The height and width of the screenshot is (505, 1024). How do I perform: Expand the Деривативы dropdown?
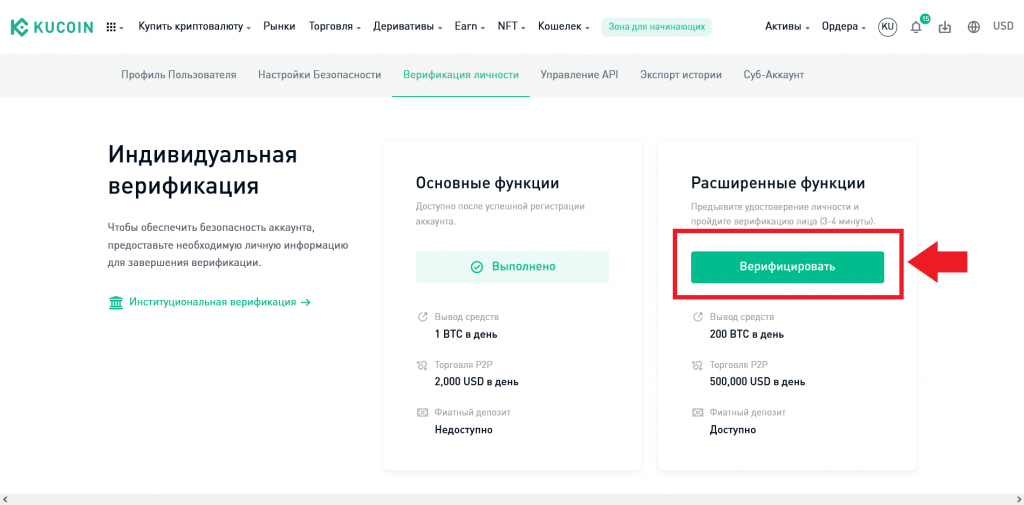408,27
